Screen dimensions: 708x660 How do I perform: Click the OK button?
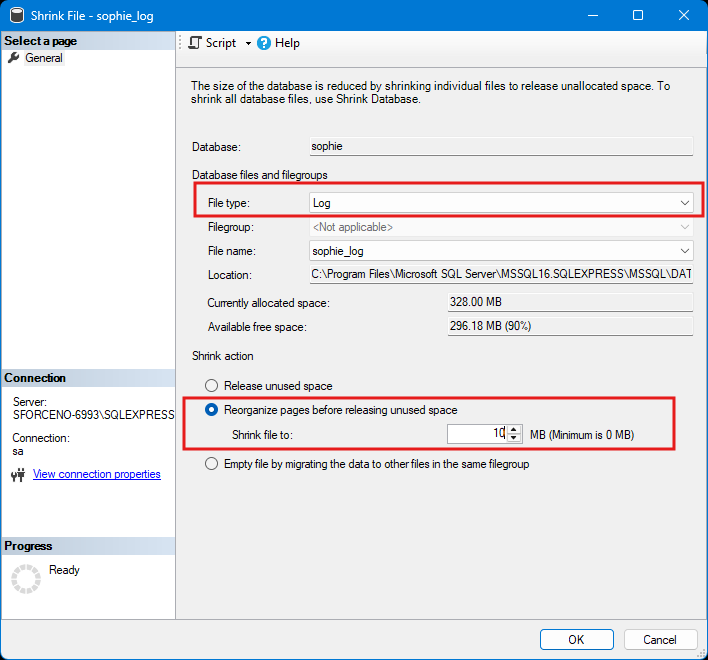(x=576, y=639)
